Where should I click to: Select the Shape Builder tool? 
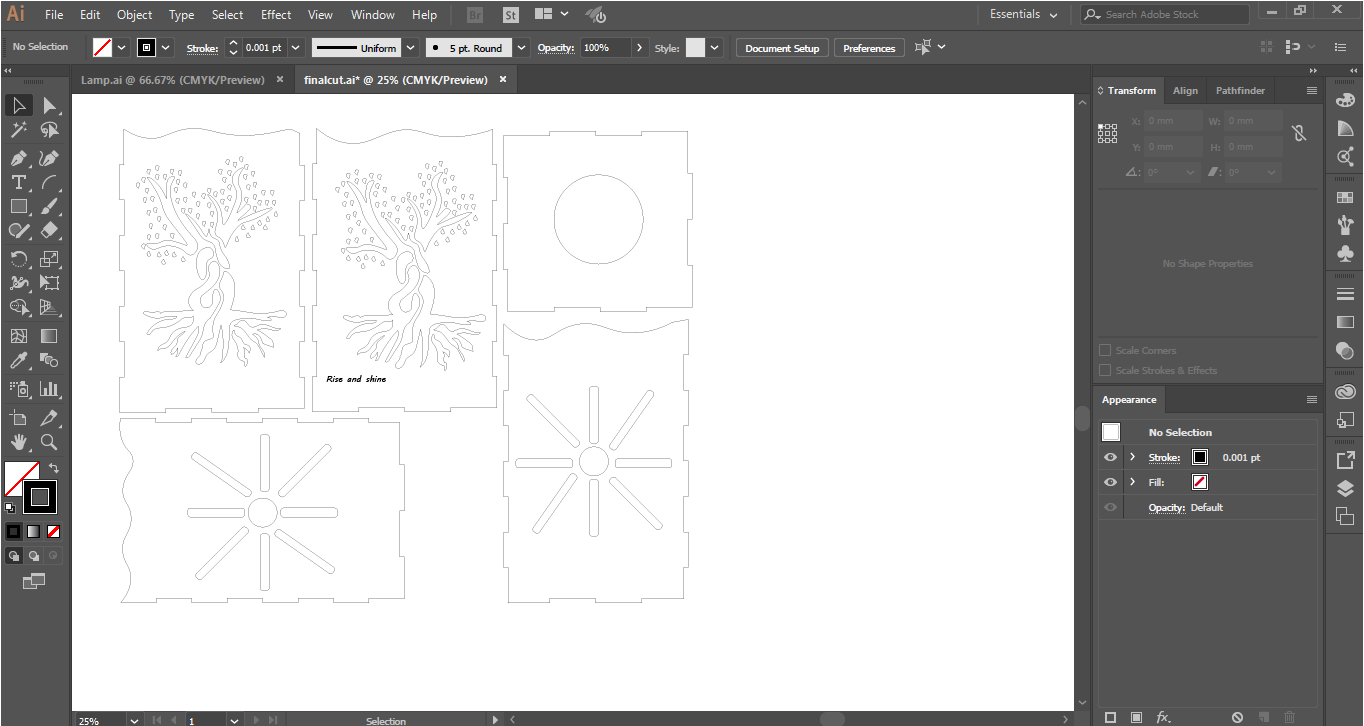click(18, 307)
